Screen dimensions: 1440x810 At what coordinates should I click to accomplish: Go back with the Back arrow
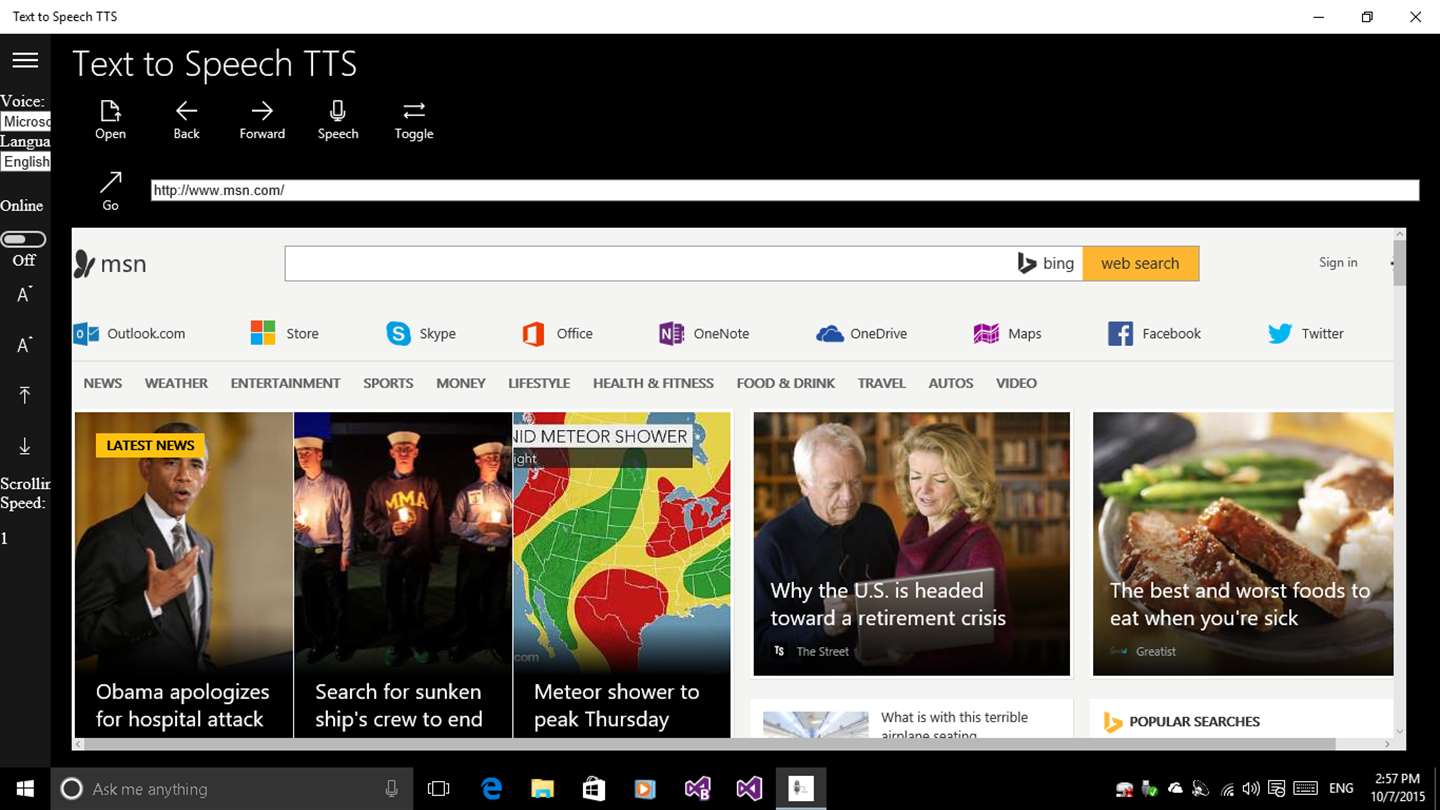(186, 111)
